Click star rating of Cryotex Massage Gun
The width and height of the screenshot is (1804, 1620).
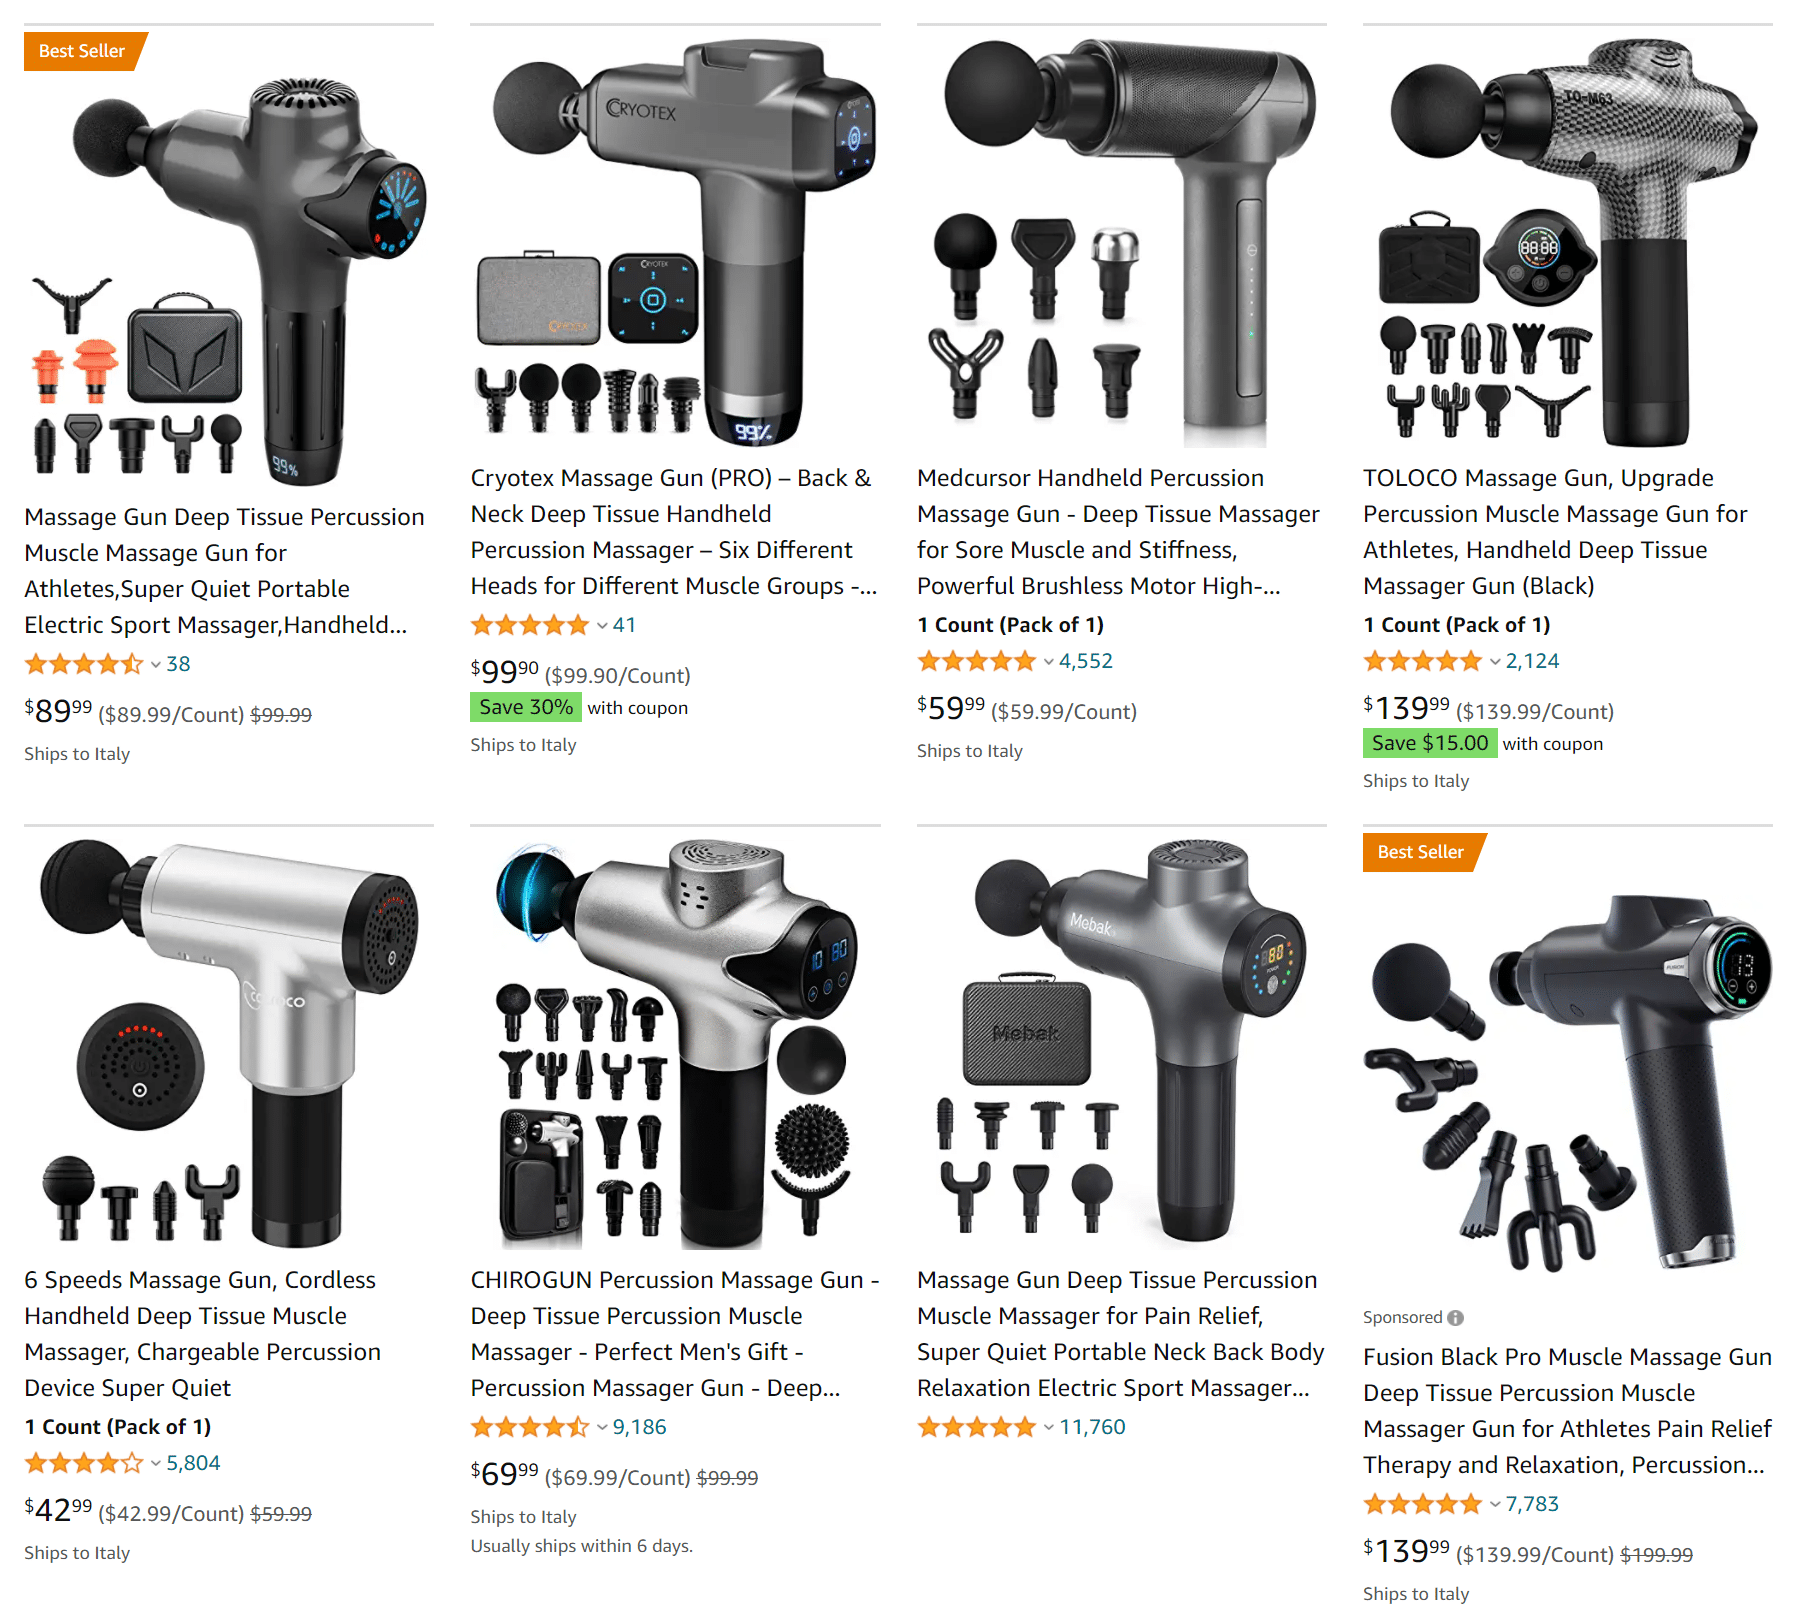pyautogui.click(x=530, y=625)
